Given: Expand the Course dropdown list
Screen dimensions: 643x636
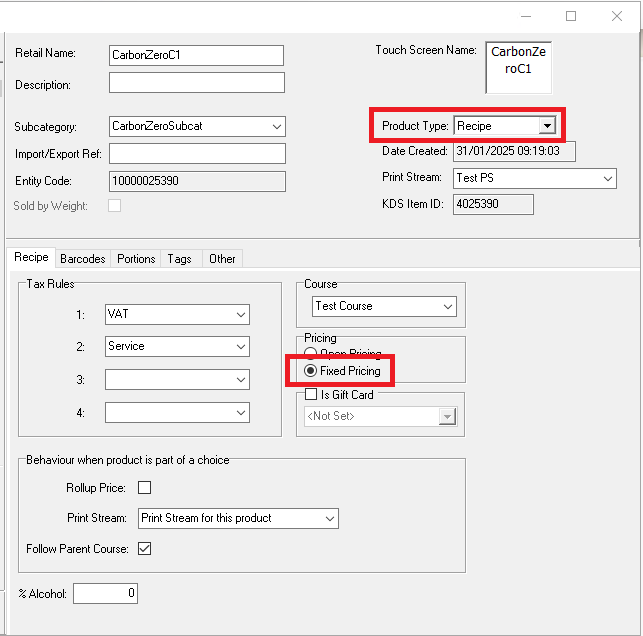Looking at the screenshot, I should point(447,306).
